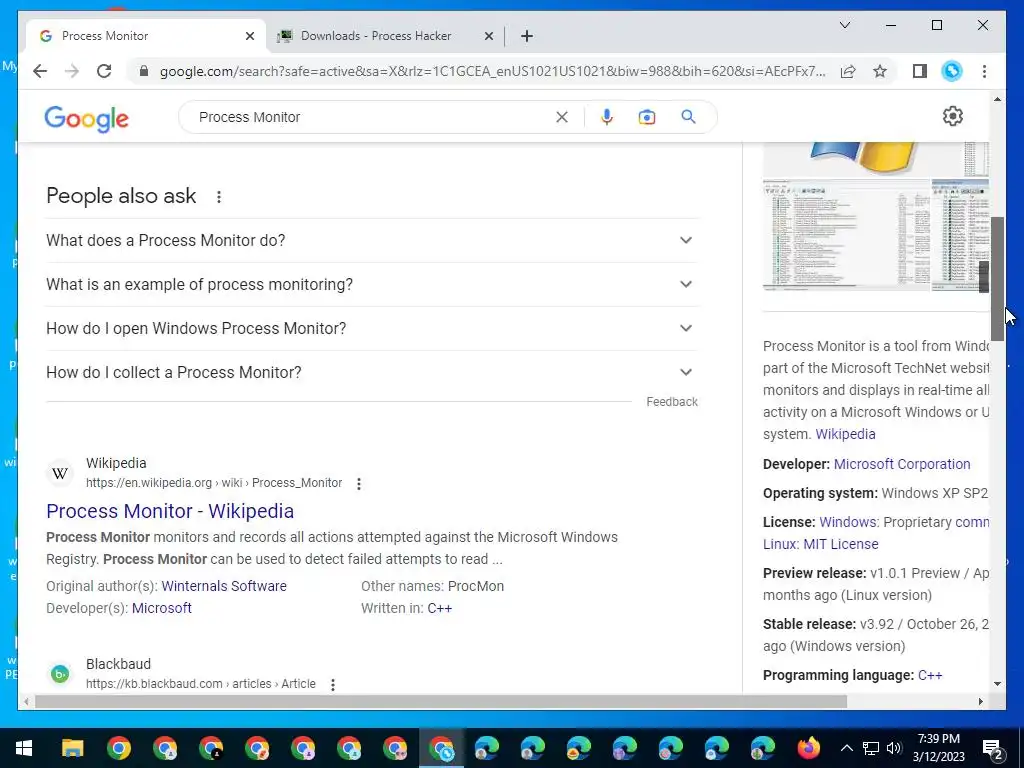Click the vertical page scrollbar thumb

point(997,278)
